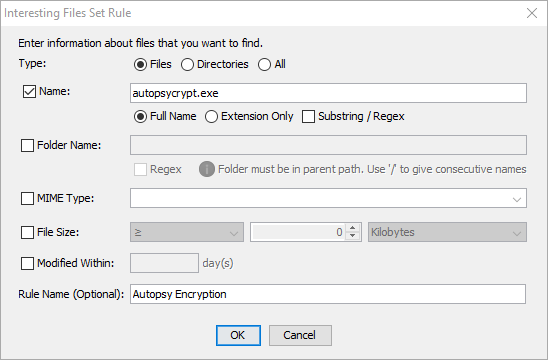Tick the MIME Type checkbox
Image resolution: width=548 pixels, height=360 pixels.
(x=27, y=199)
